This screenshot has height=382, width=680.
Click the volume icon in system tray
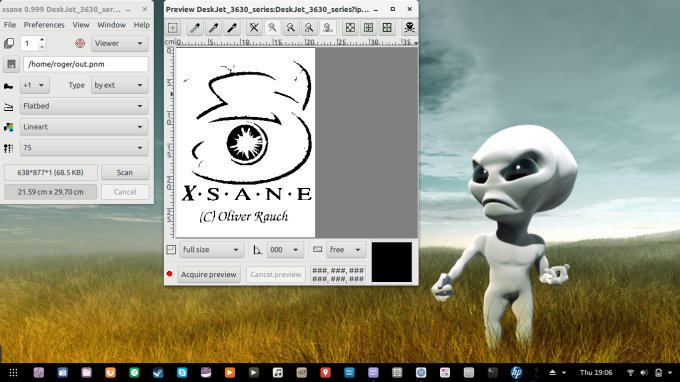point(644,372)
